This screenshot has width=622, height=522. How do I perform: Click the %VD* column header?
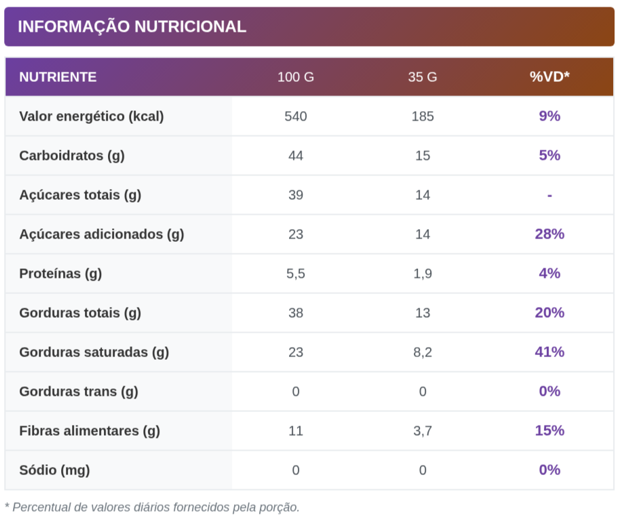point(549,77)
